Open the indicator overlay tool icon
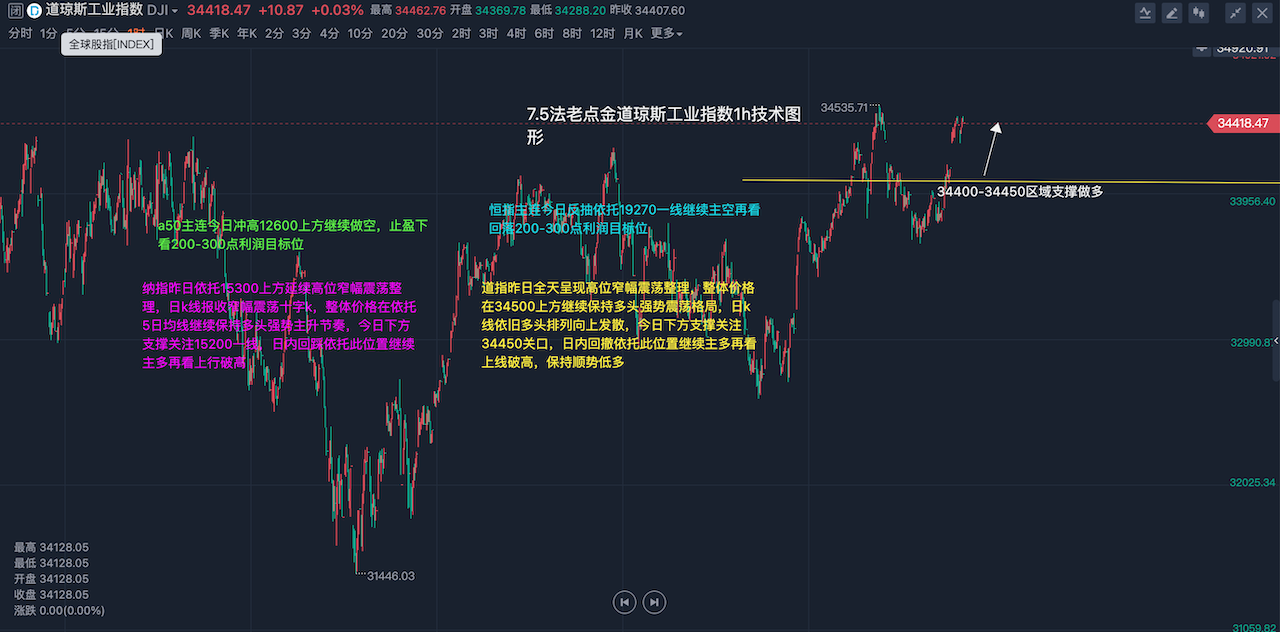This screenshot has height=632, width=1280. click(1146, 12)
